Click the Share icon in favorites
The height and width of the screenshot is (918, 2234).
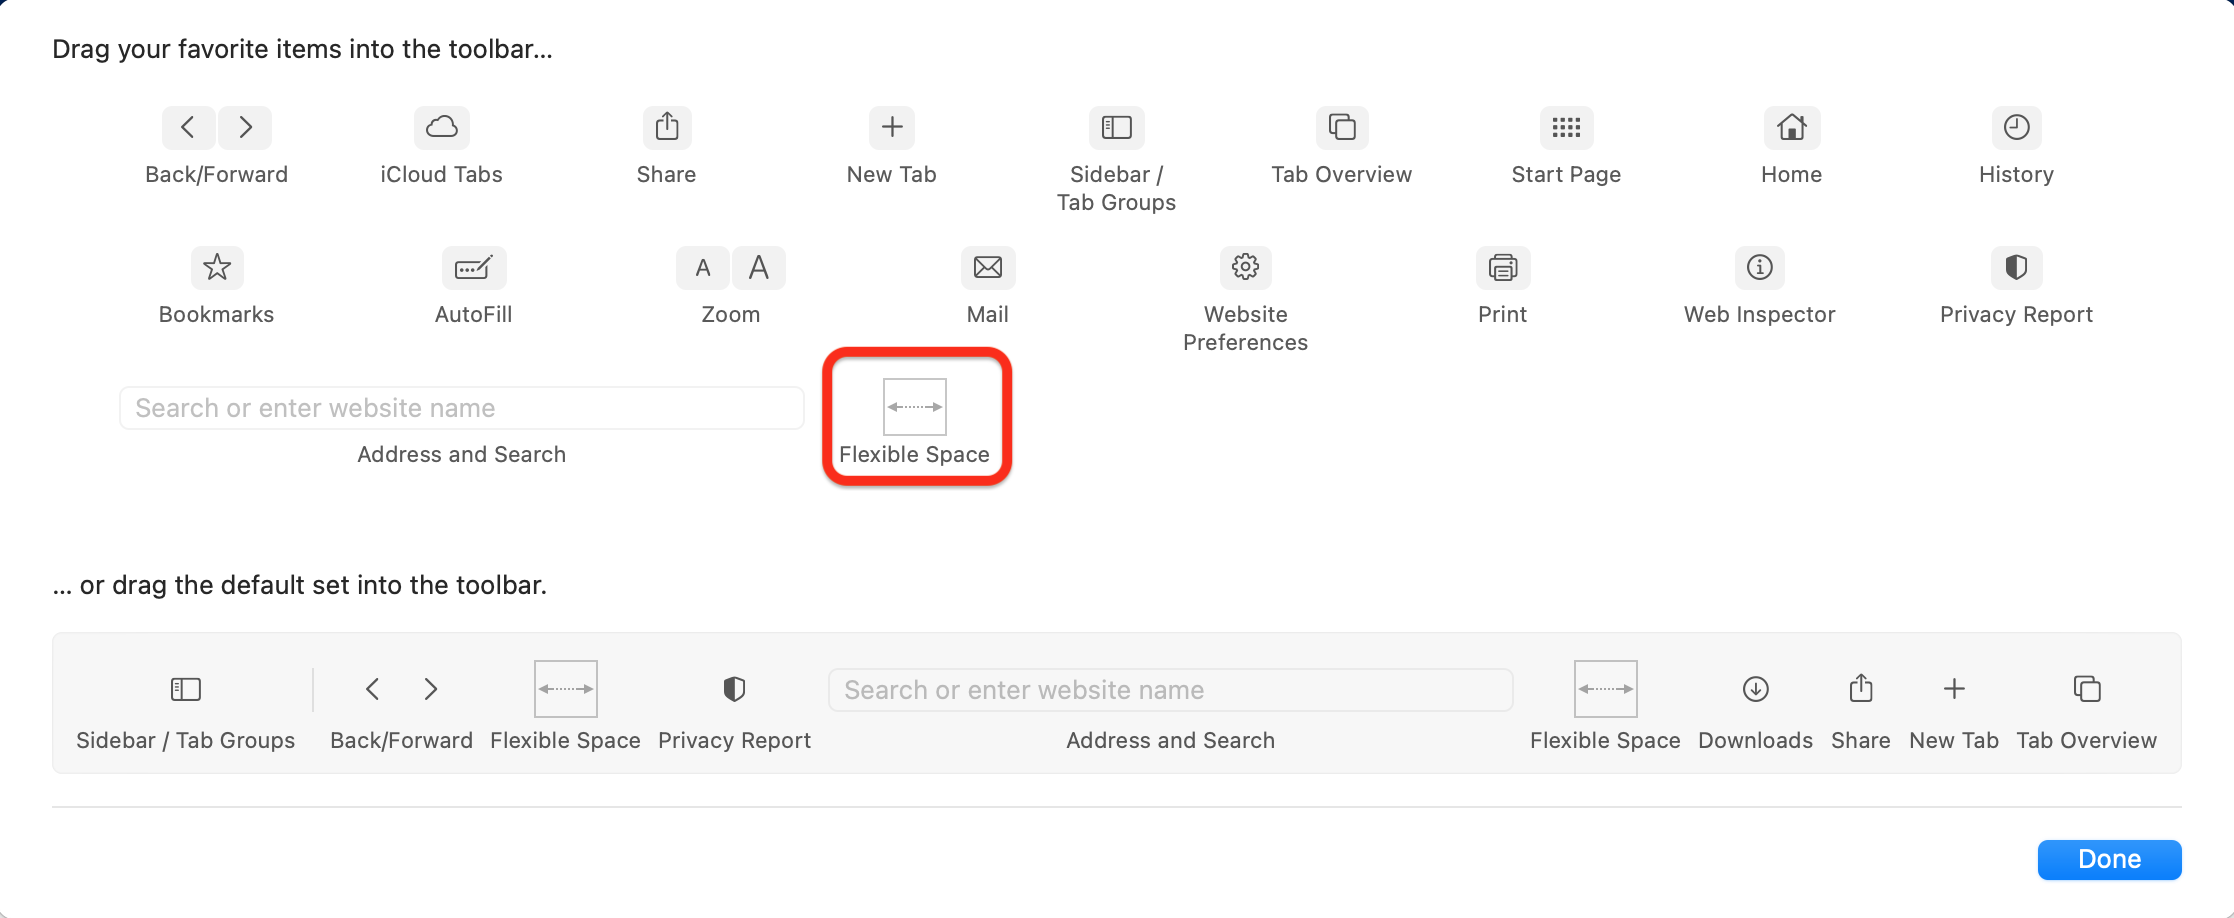pos(667,127)
